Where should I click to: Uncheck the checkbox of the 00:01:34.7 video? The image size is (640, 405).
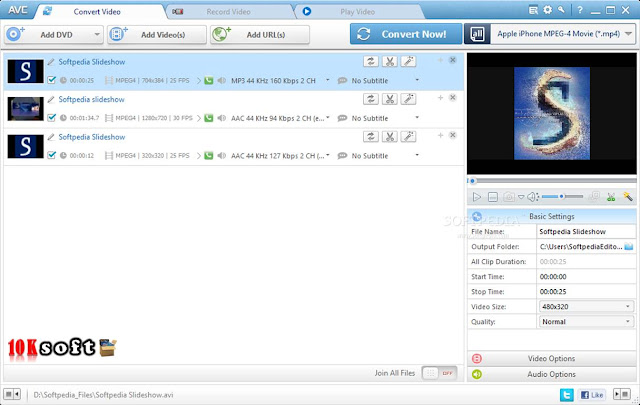coord(51,118)
